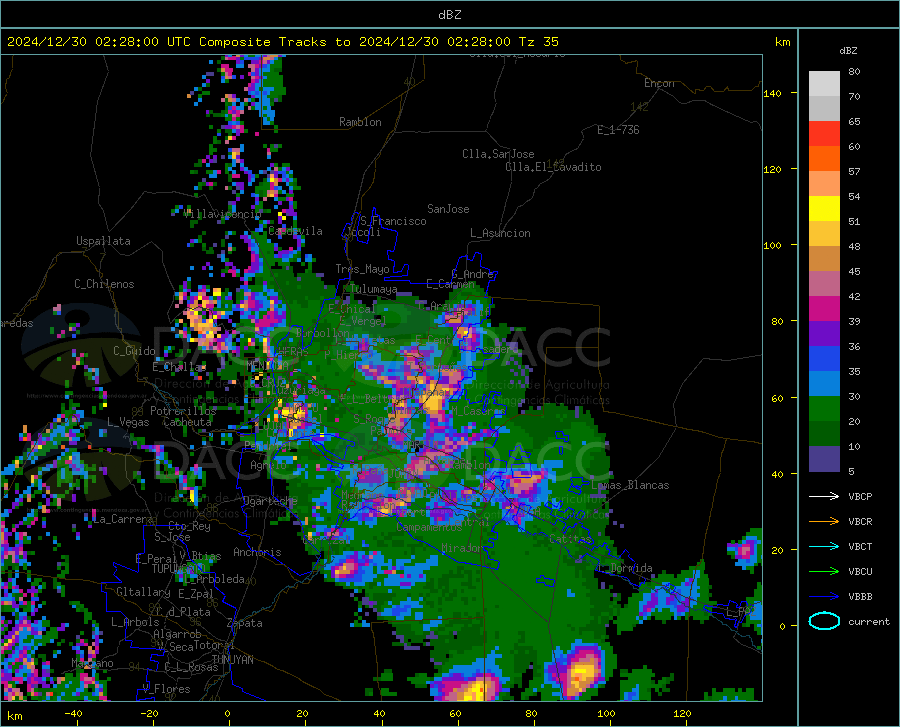
Task: Click the C_Chilenos place label
Action: coord(104,284)
